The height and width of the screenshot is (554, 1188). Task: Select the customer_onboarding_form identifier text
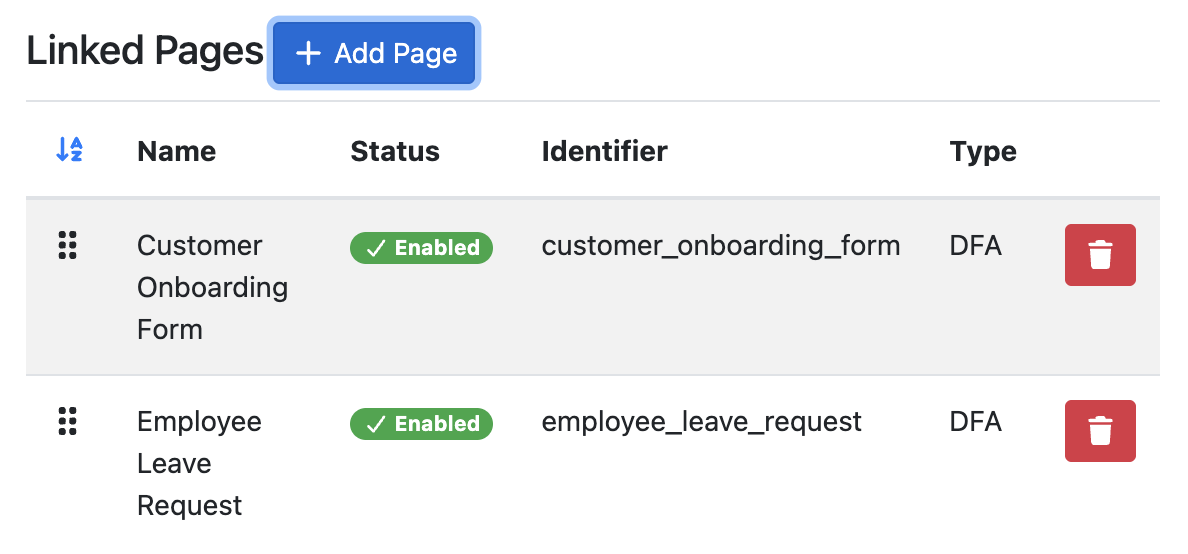(721, 246)
